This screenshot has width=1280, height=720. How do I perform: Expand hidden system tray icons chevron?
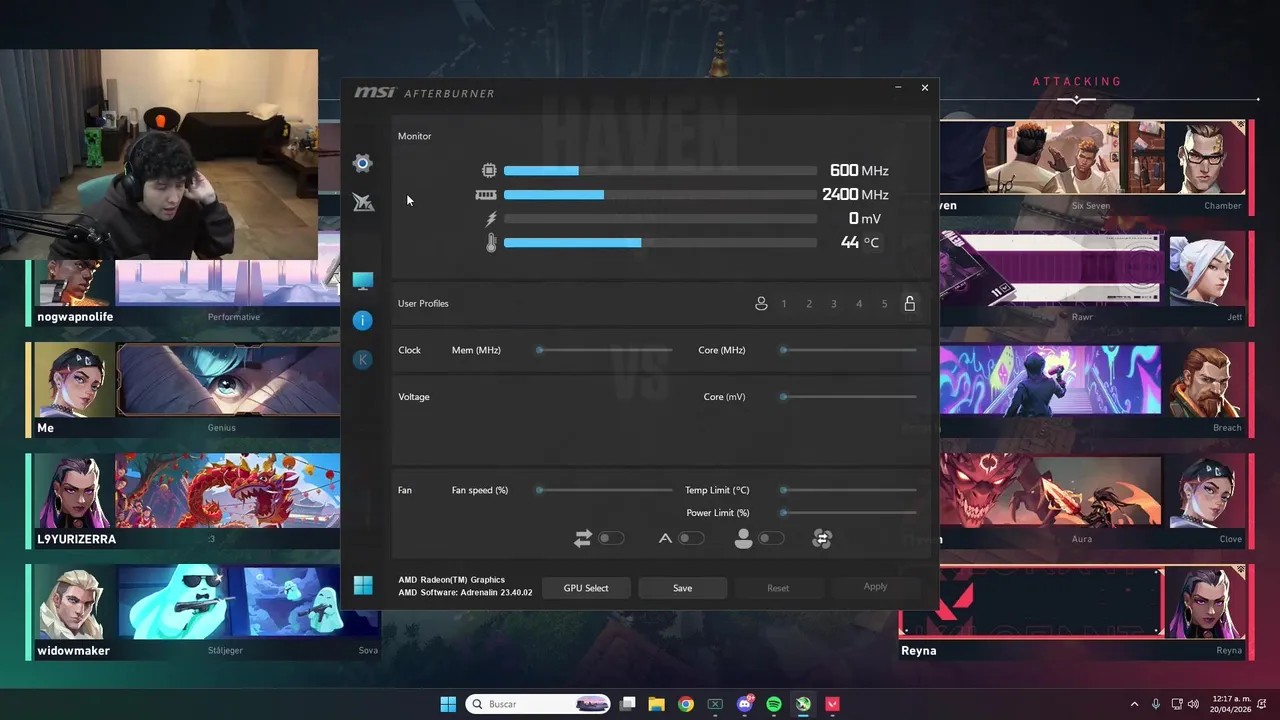click(1134, 704)
